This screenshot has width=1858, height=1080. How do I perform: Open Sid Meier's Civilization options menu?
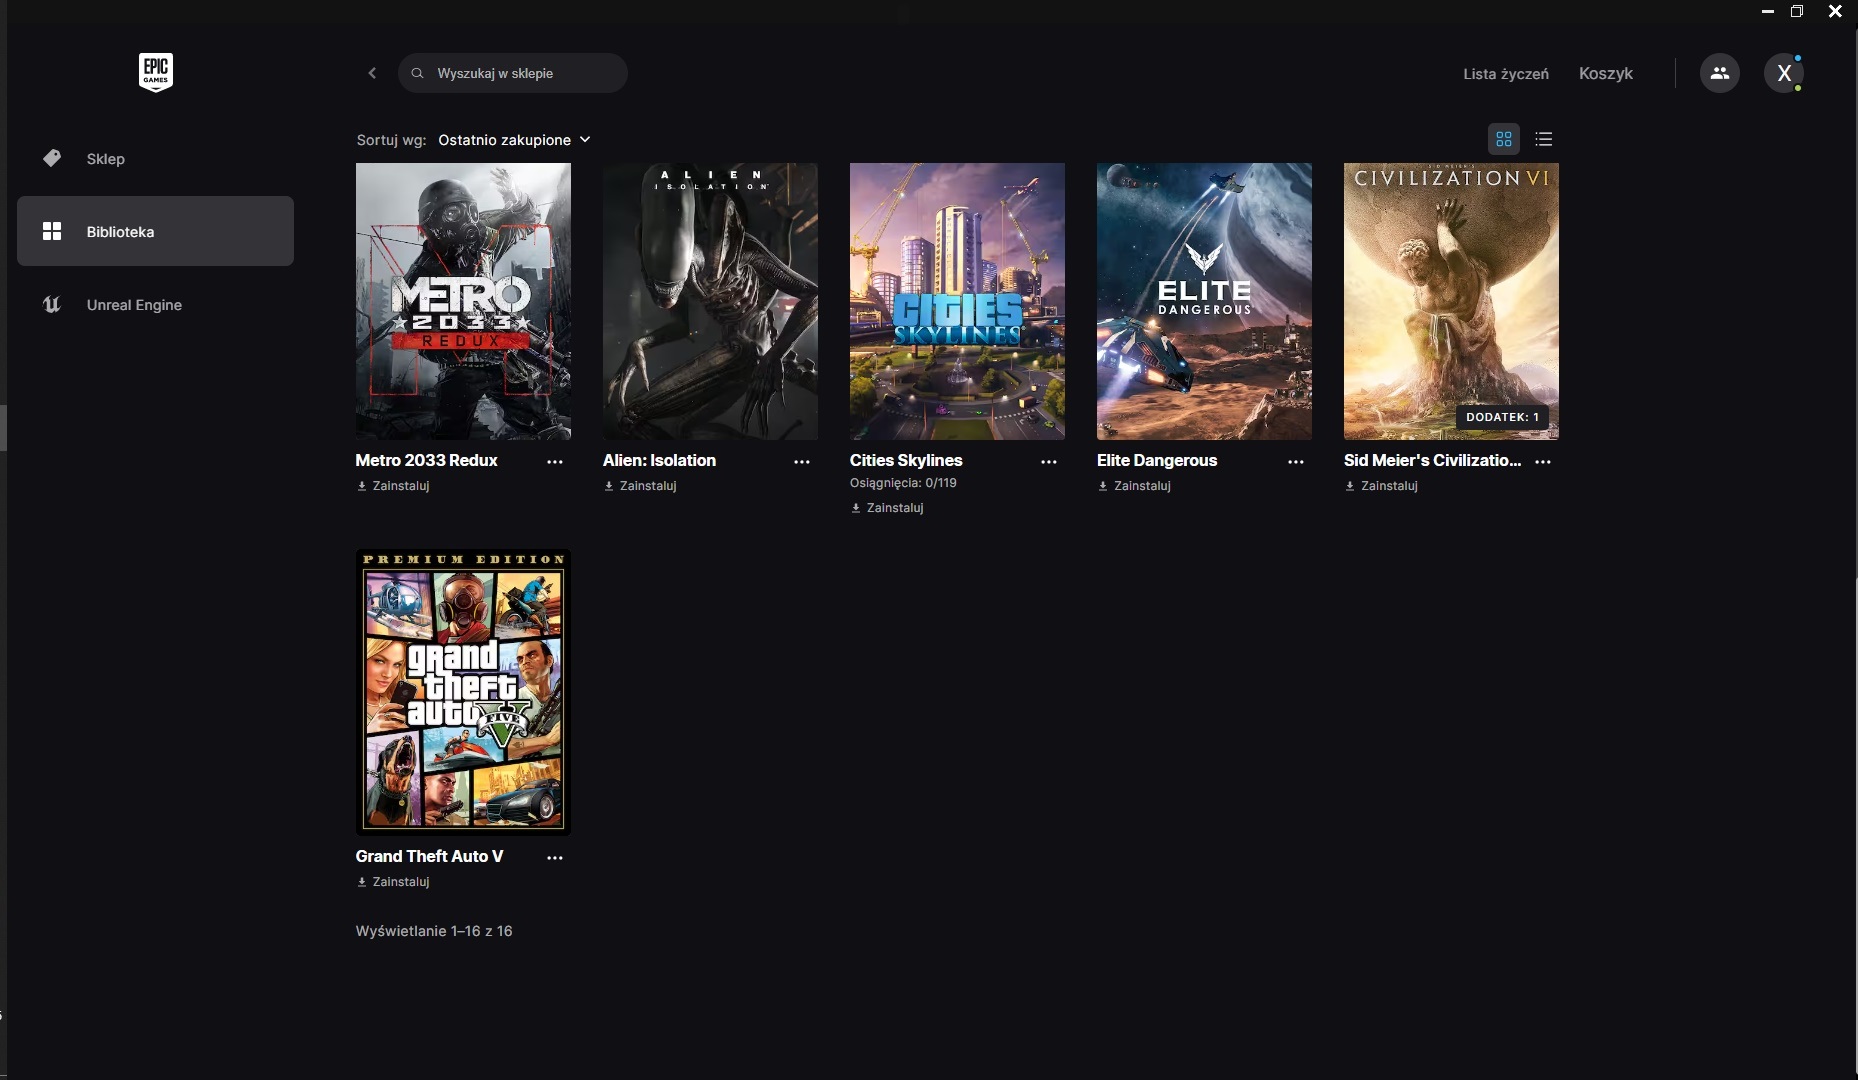pyautogui.click(x=1542, y=462)
